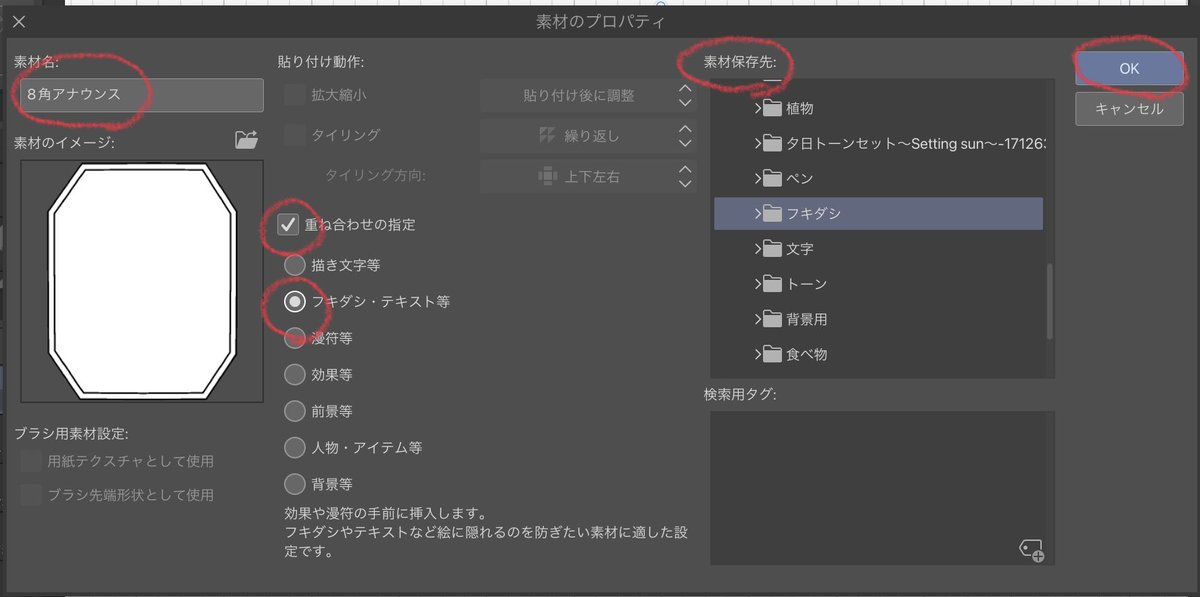Click the octagon material image thumbnail
The height and width of the screenshot is (597, 1200).
(141, 281)
